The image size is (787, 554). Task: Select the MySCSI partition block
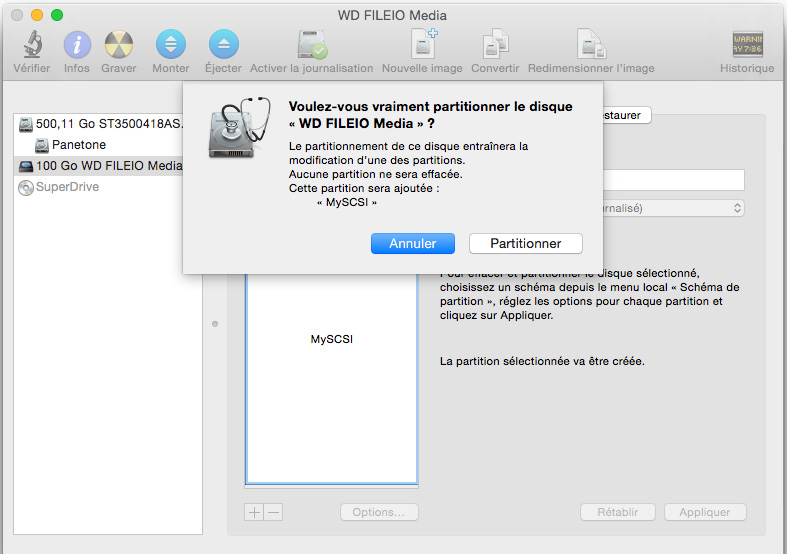pyautogui.click(x=331, y=379)
